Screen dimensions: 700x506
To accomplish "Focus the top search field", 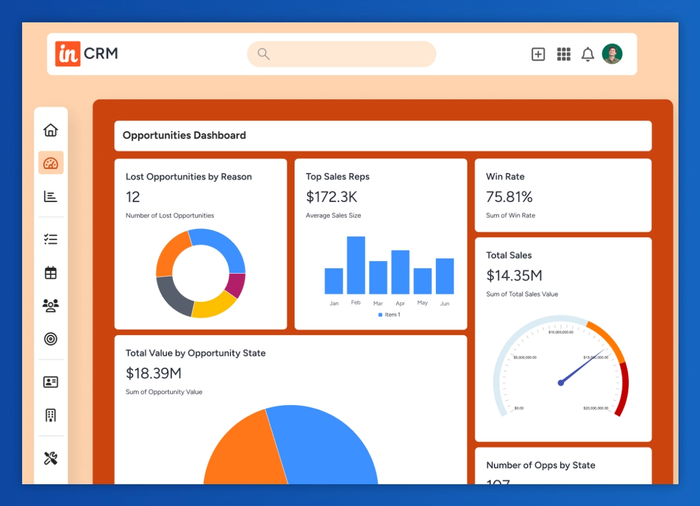I will tap(342, 54).
